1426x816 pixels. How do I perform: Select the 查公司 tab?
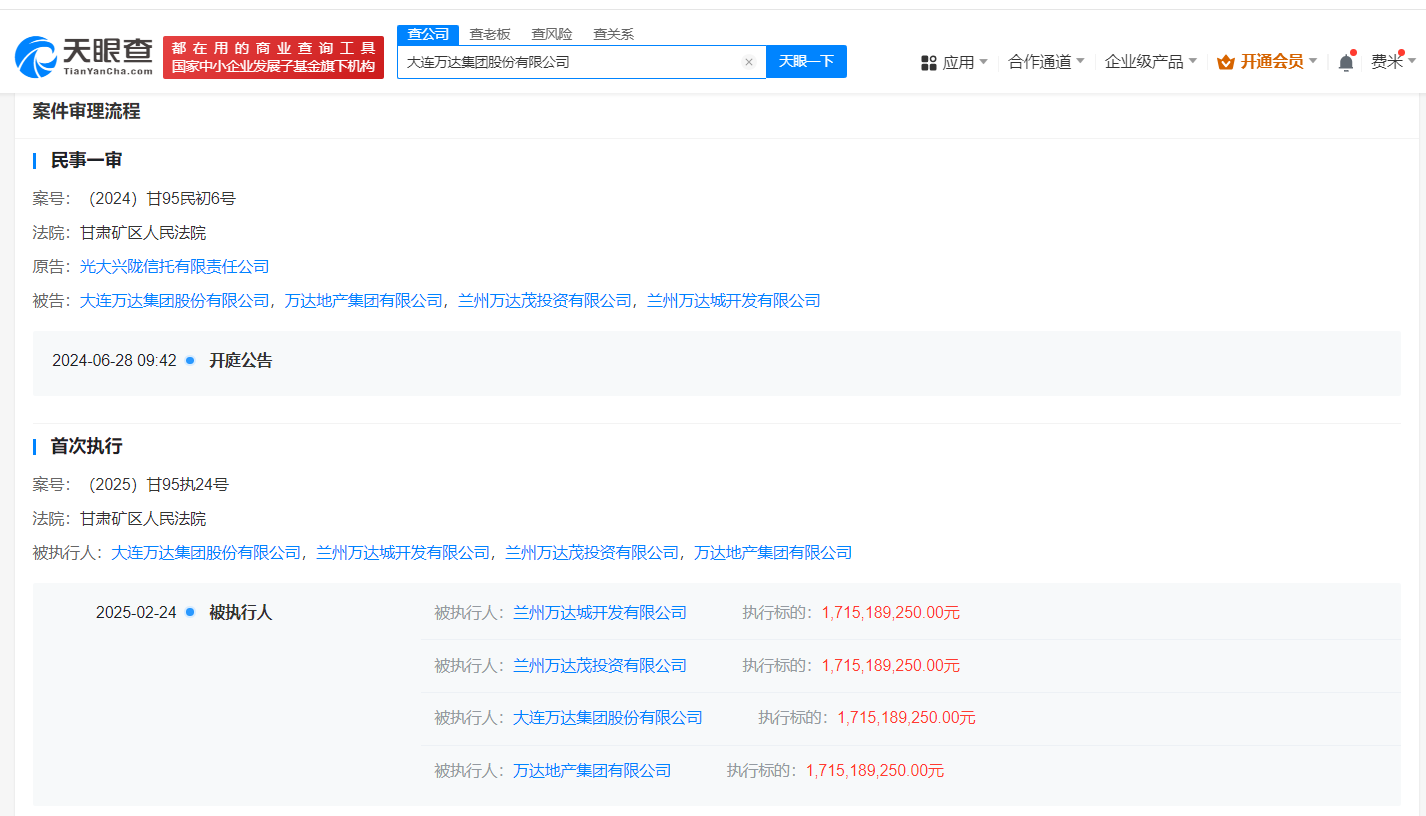click(x=428, y=34)
